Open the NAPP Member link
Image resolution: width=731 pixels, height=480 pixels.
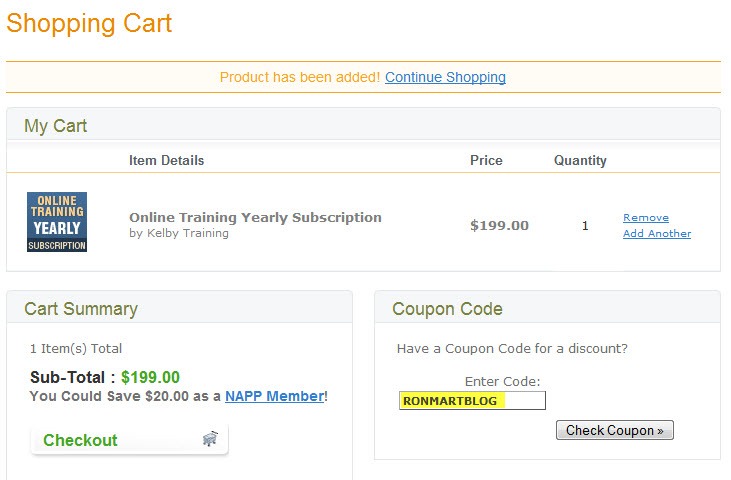[275, 396]
